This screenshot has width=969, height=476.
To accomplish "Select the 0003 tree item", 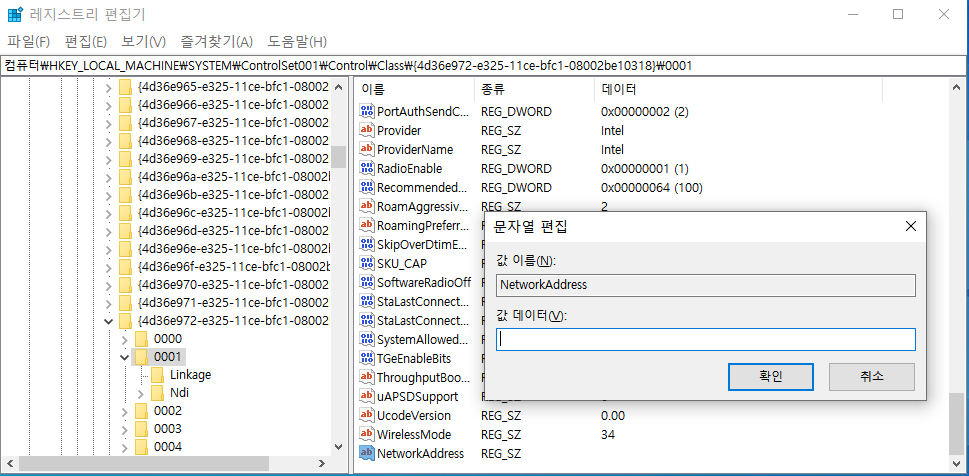I will coord(167,428).
